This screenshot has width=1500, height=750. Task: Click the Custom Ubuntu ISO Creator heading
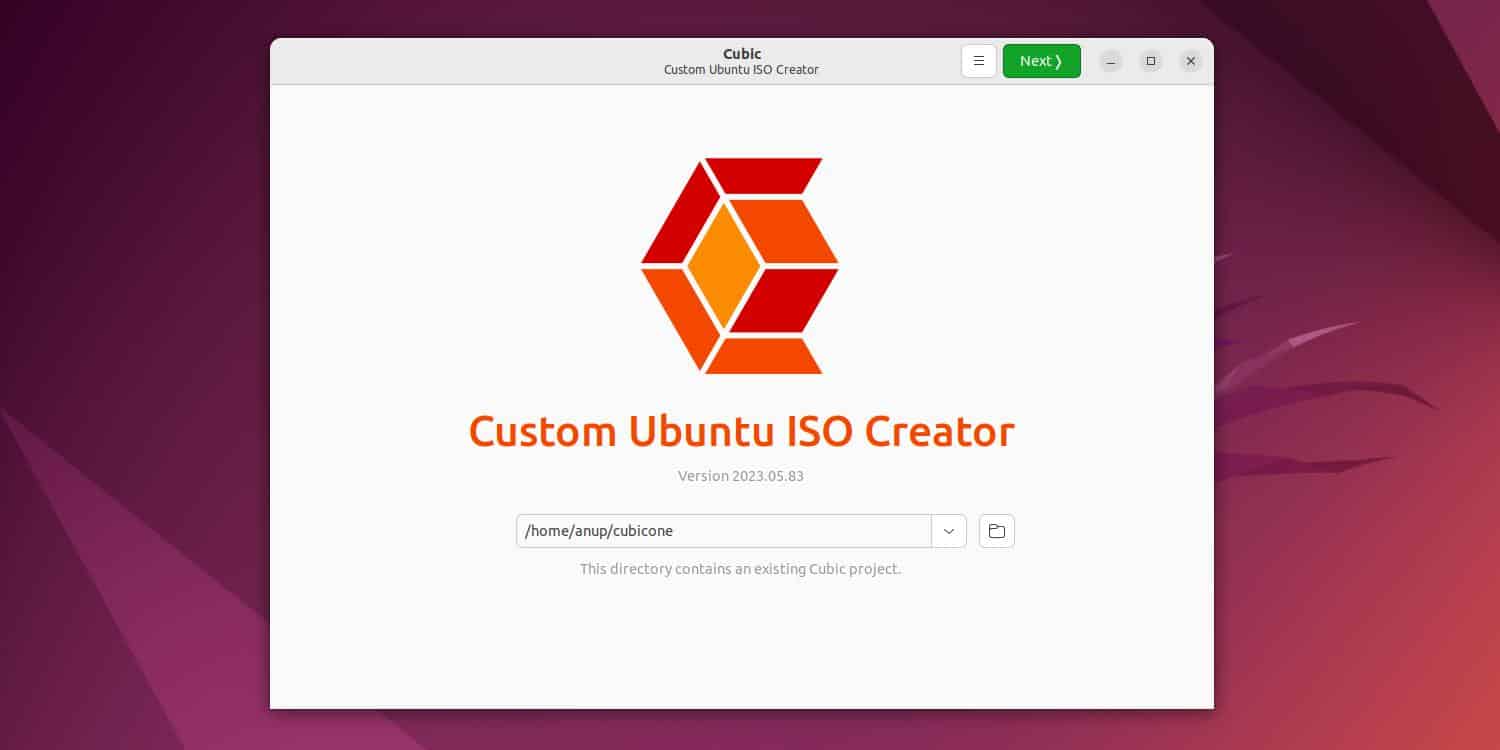click(x=741, y=431)
